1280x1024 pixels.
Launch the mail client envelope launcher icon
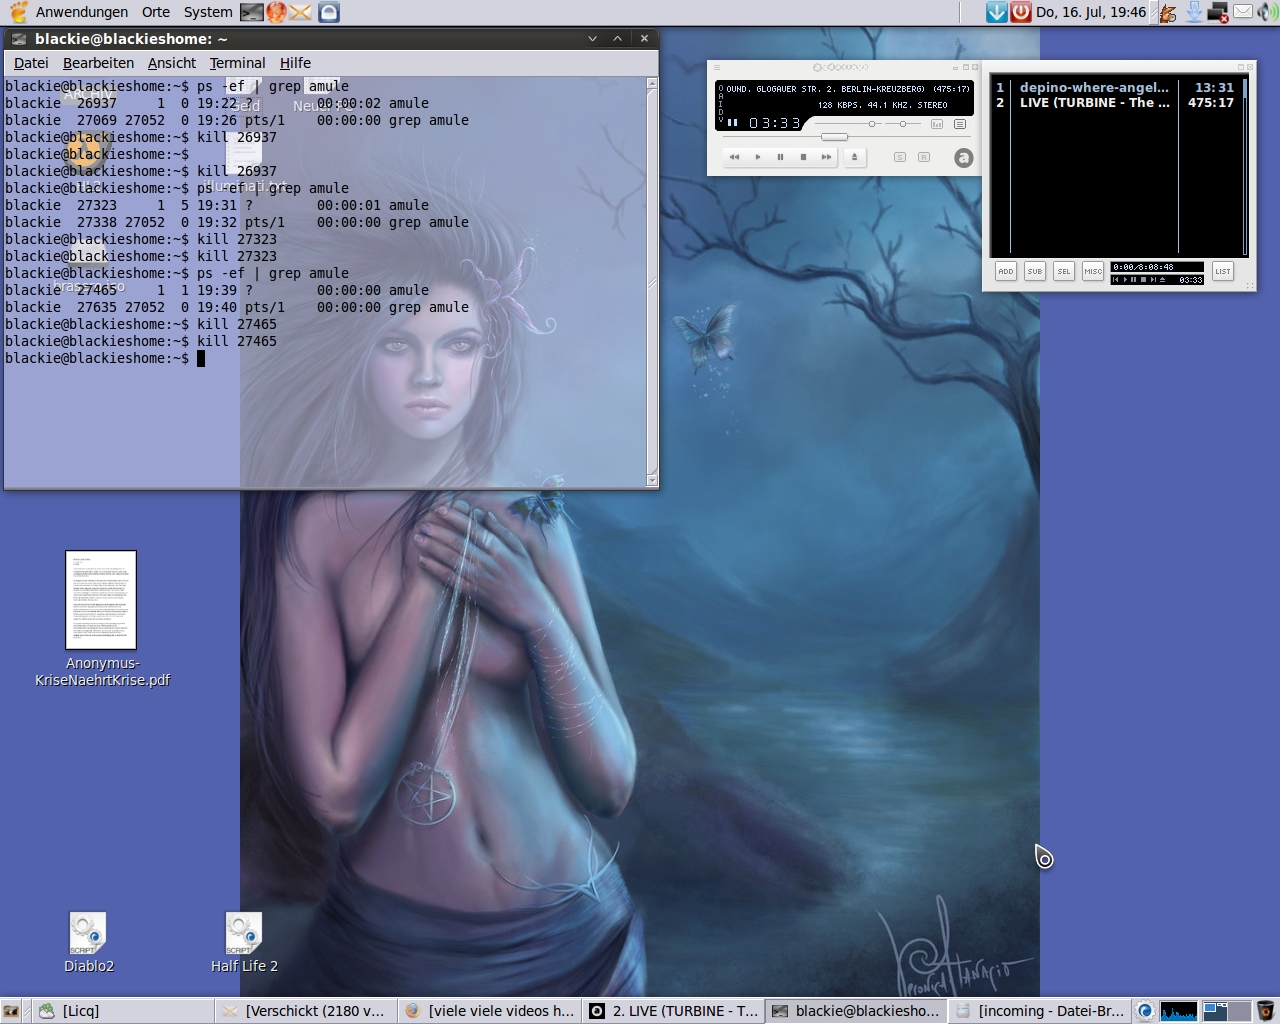[301, 12]
